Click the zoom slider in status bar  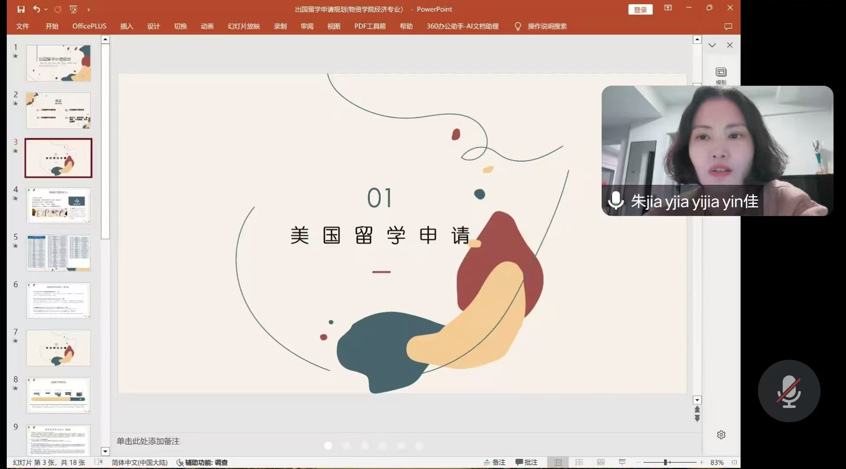tap(665, 463)
